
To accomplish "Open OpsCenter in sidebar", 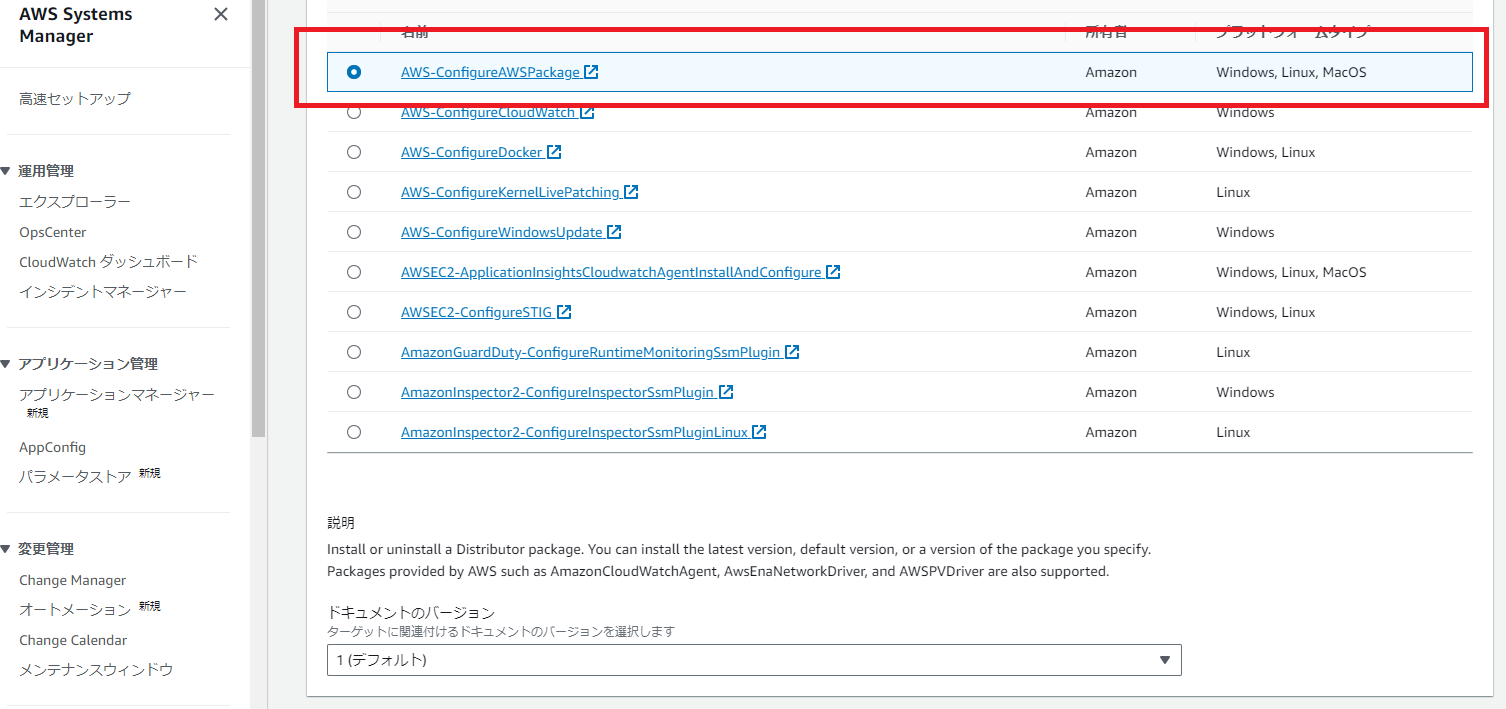I will [x=53, y=232].
